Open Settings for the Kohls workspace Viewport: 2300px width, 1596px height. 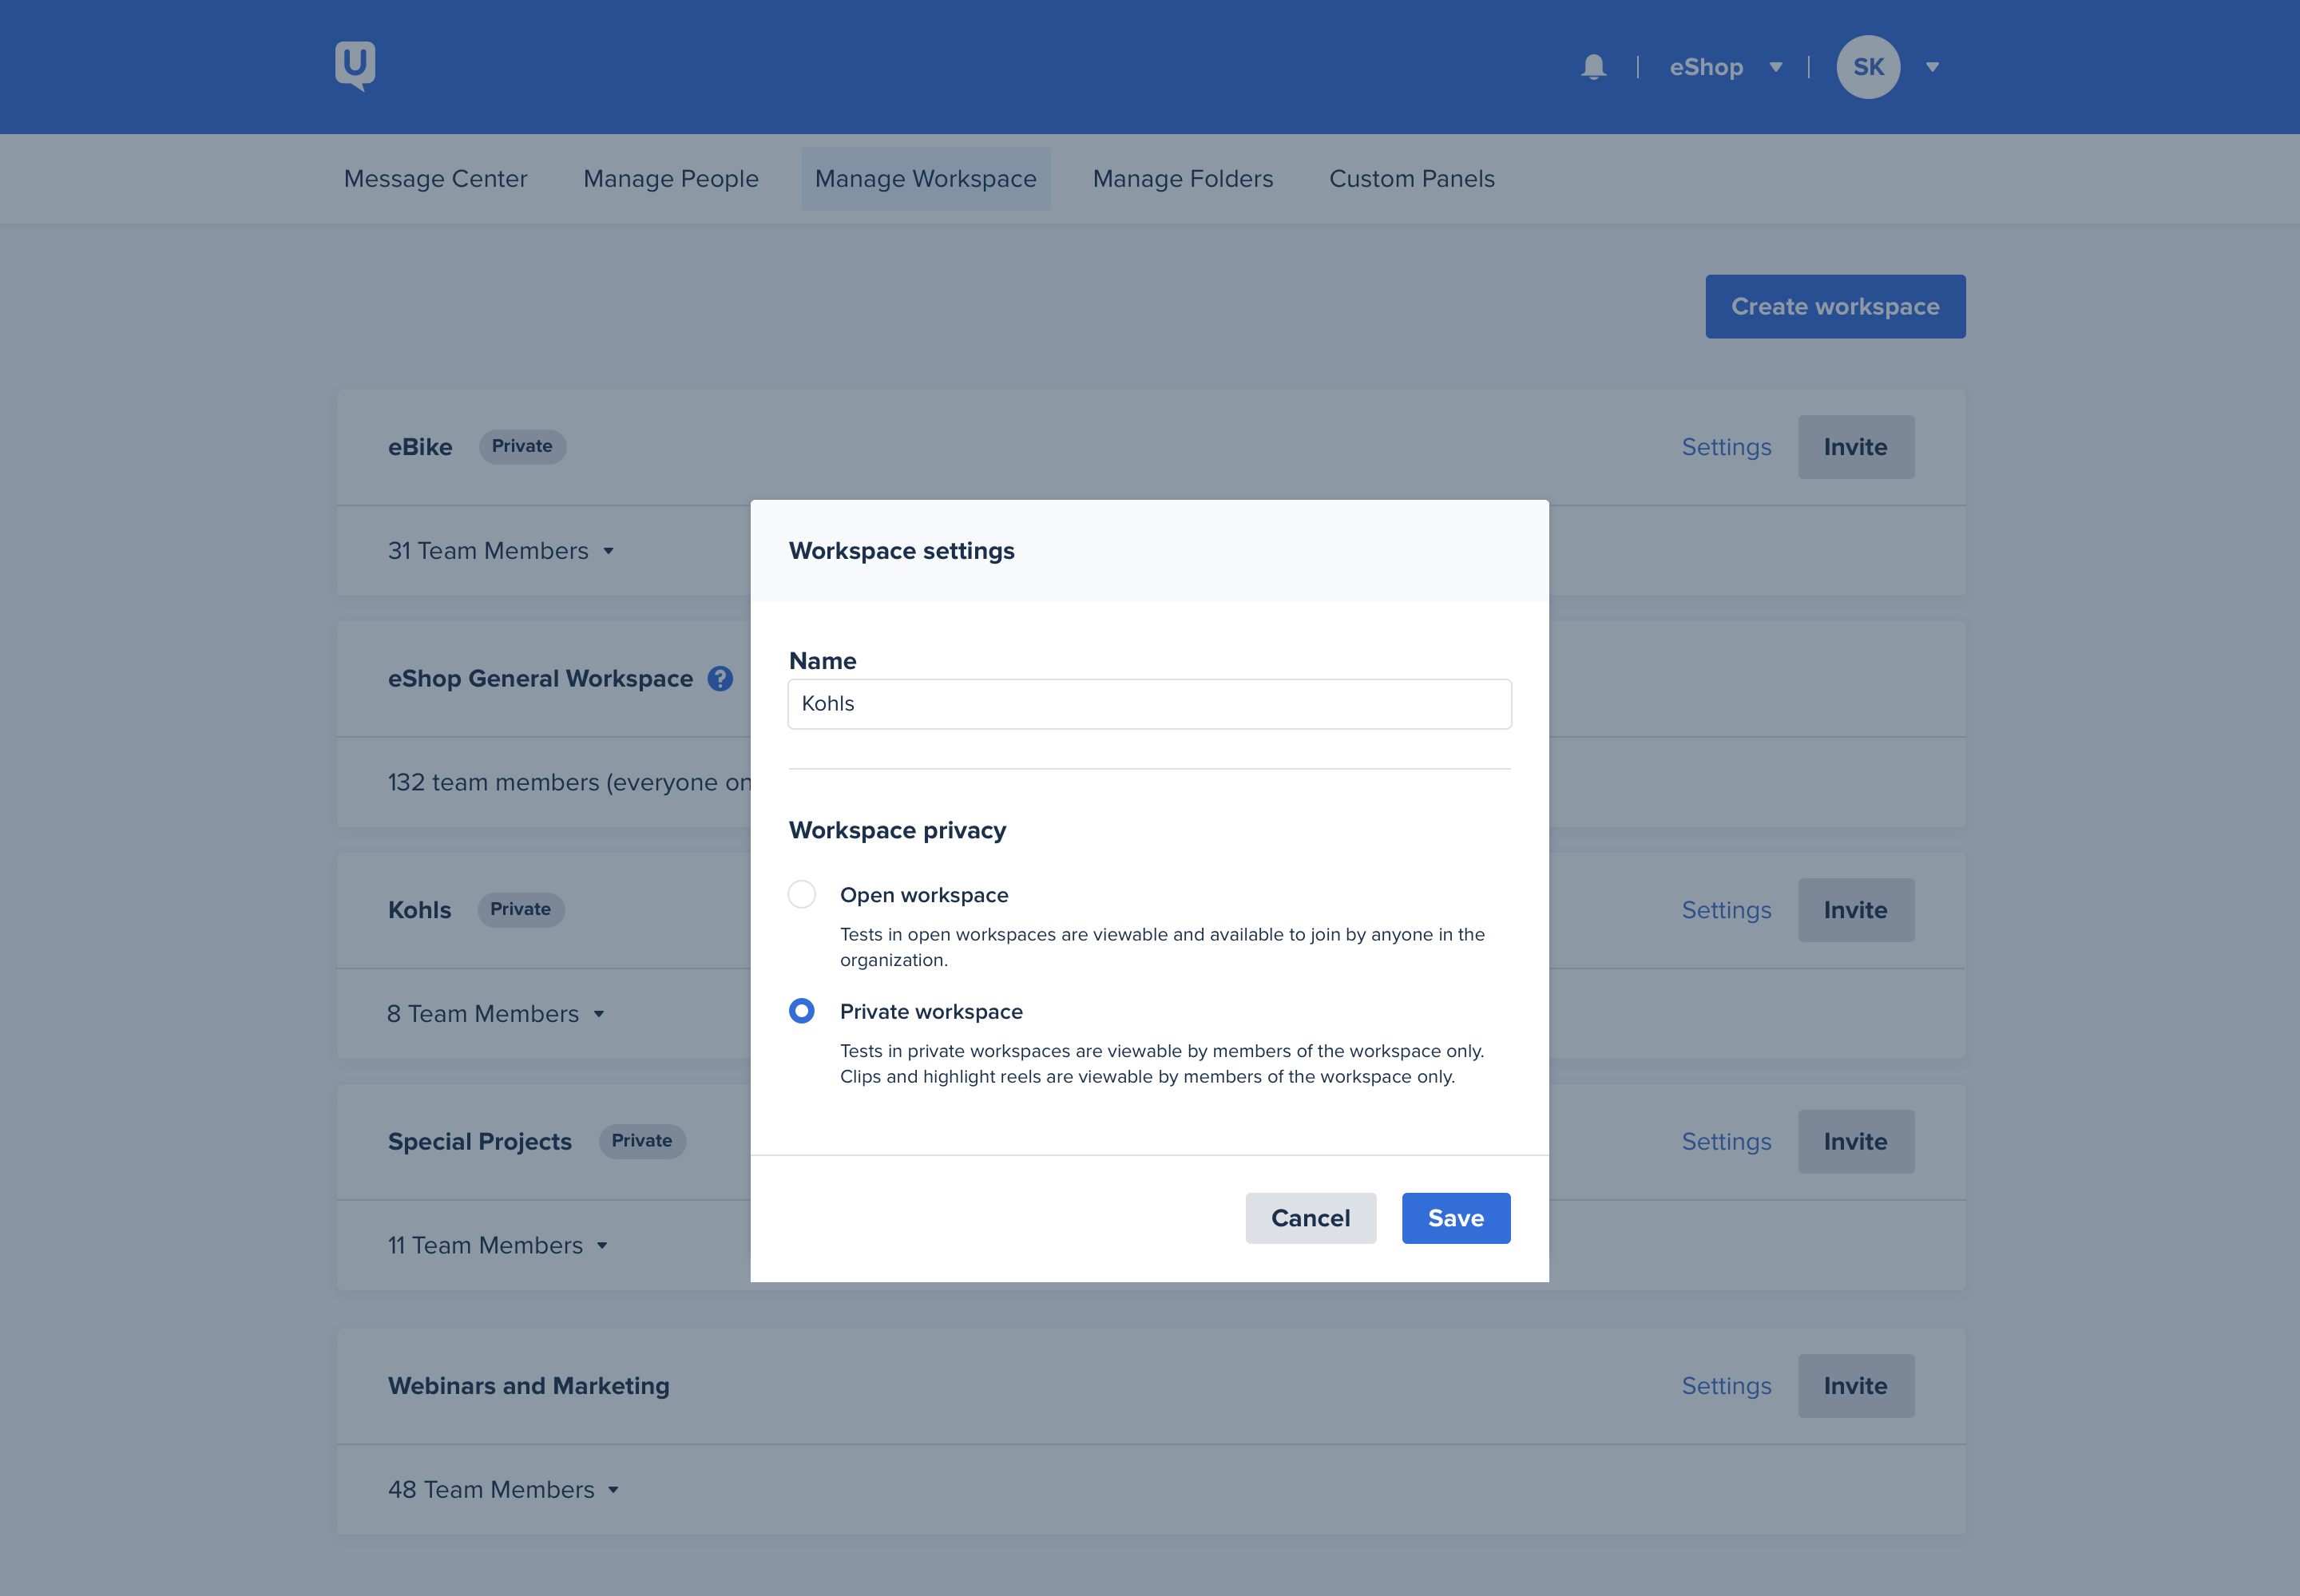coord(1726,910)
